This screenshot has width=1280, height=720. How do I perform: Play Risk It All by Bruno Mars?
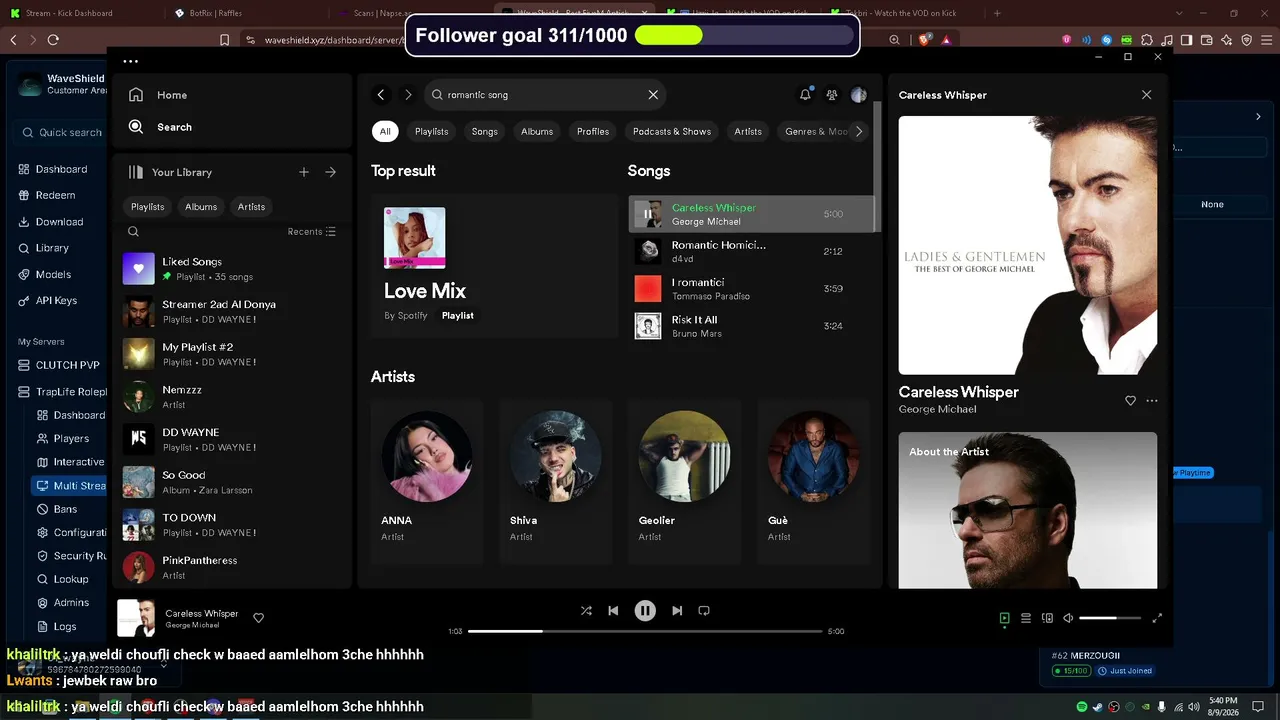(754, 326)
